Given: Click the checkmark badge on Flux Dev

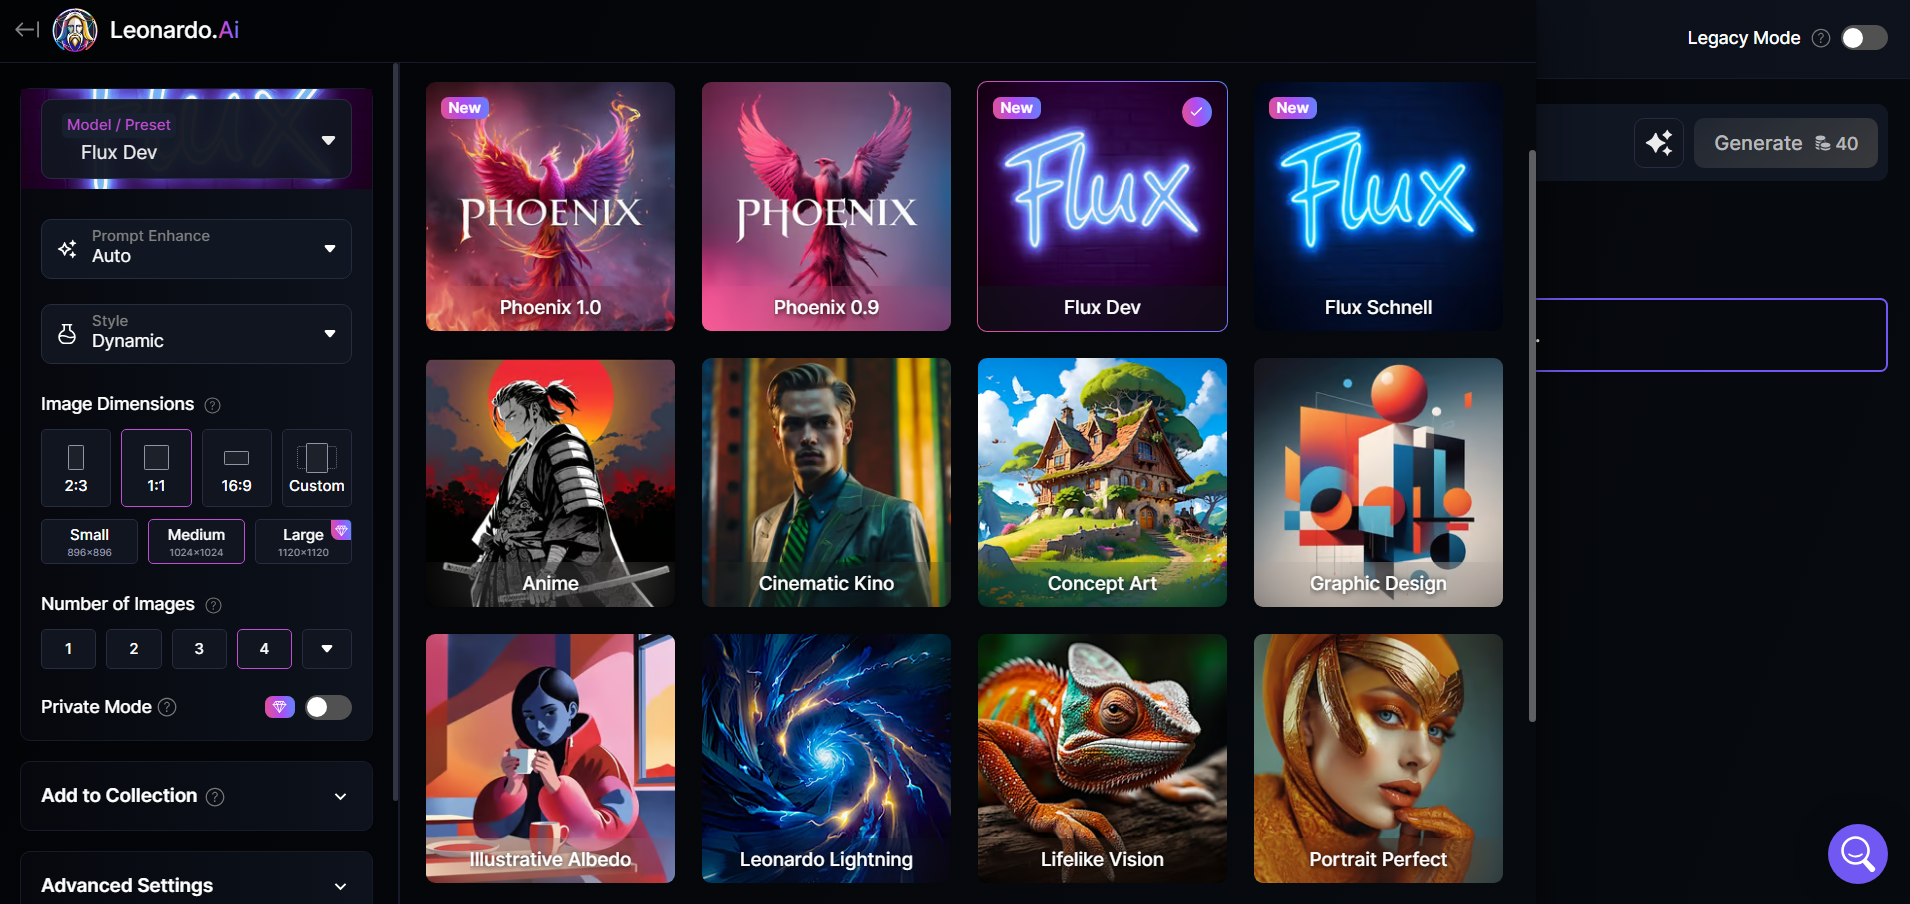Looking at the screenshot, I should (x=1197, y=112).
